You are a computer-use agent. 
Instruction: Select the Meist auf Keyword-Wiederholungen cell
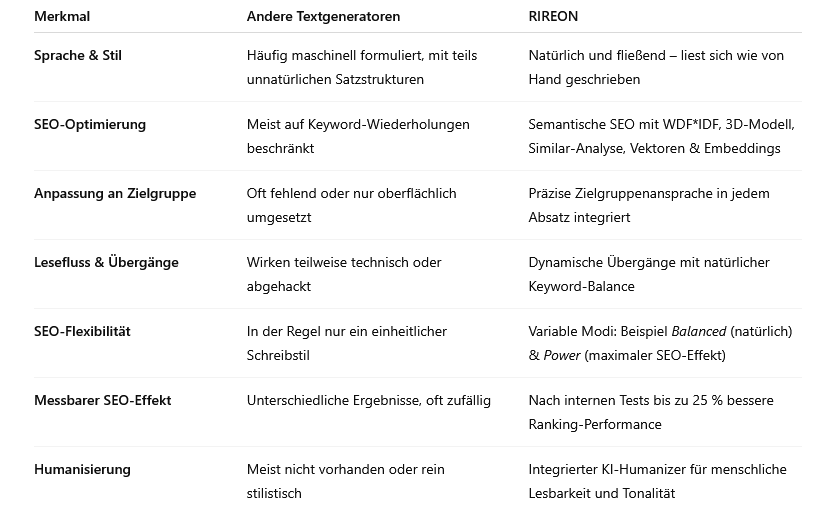(x=358, y=136)
